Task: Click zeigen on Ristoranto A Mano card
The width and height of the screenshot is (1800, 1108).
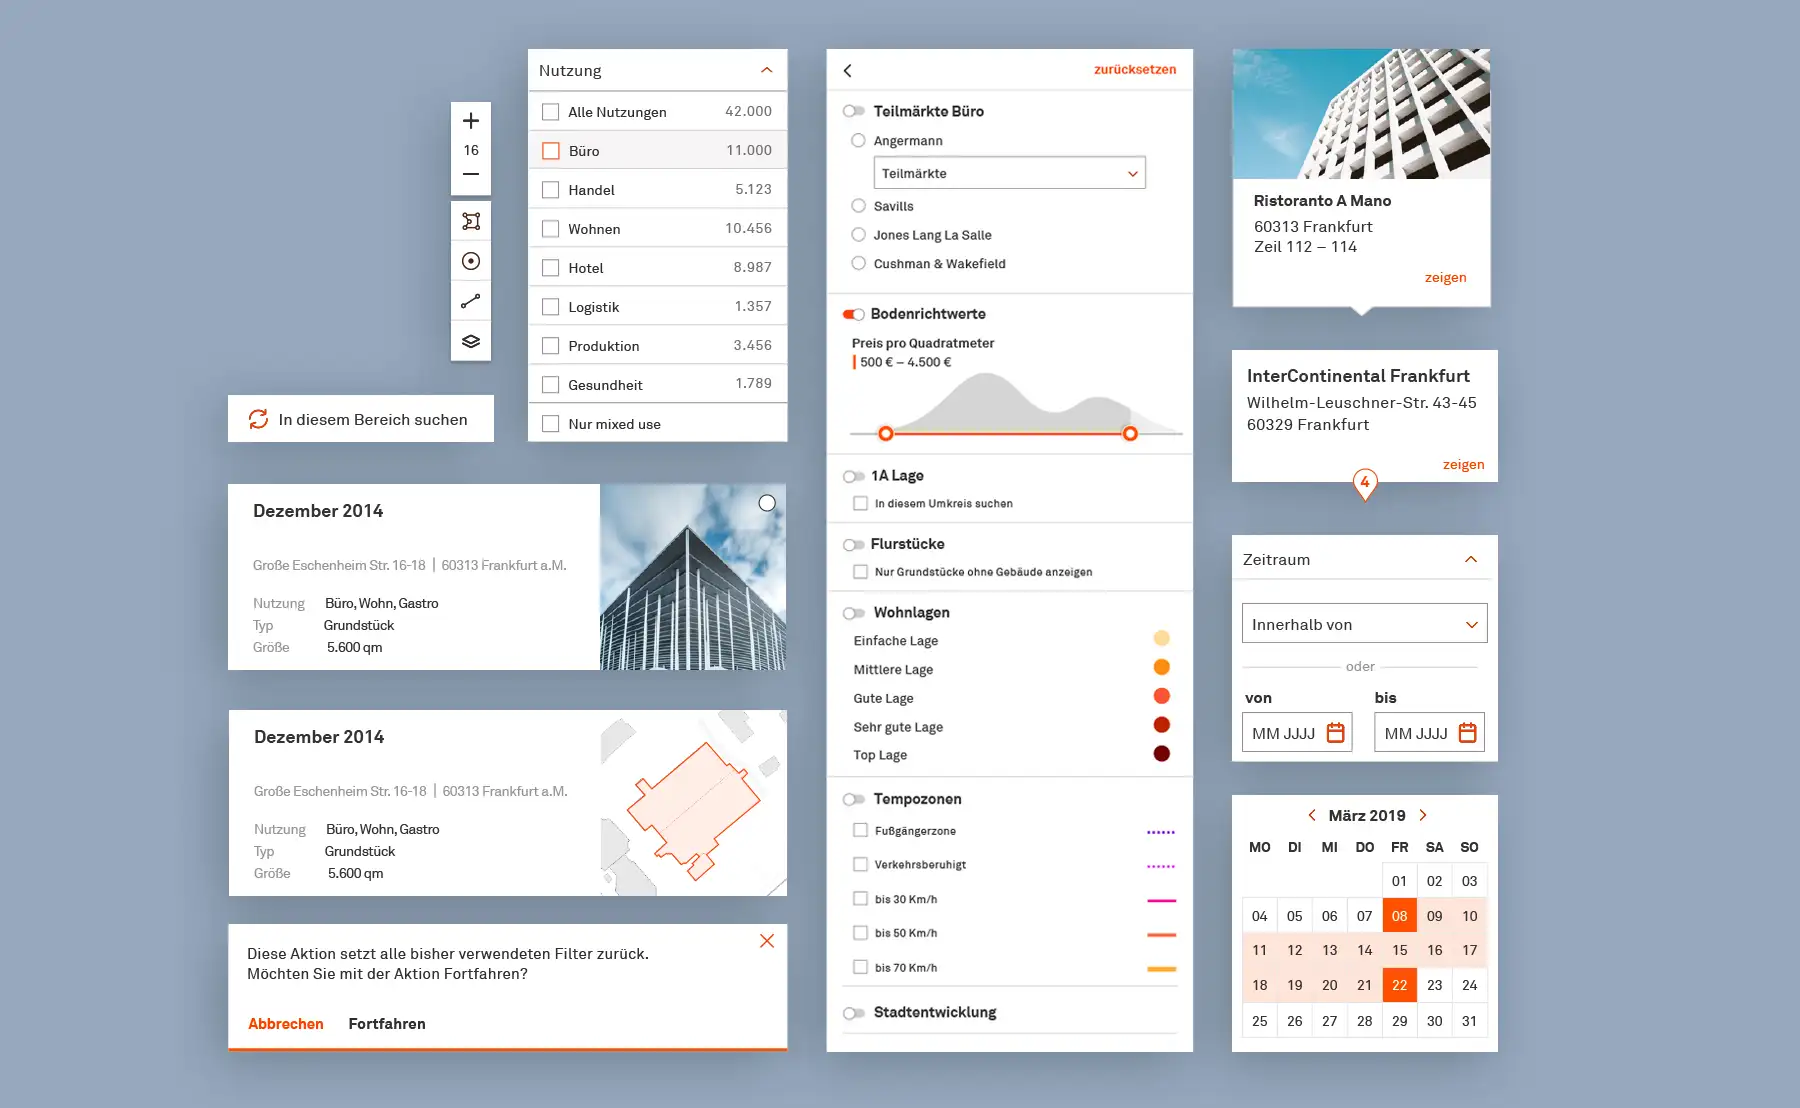Action: click(x=1446, y=277)
